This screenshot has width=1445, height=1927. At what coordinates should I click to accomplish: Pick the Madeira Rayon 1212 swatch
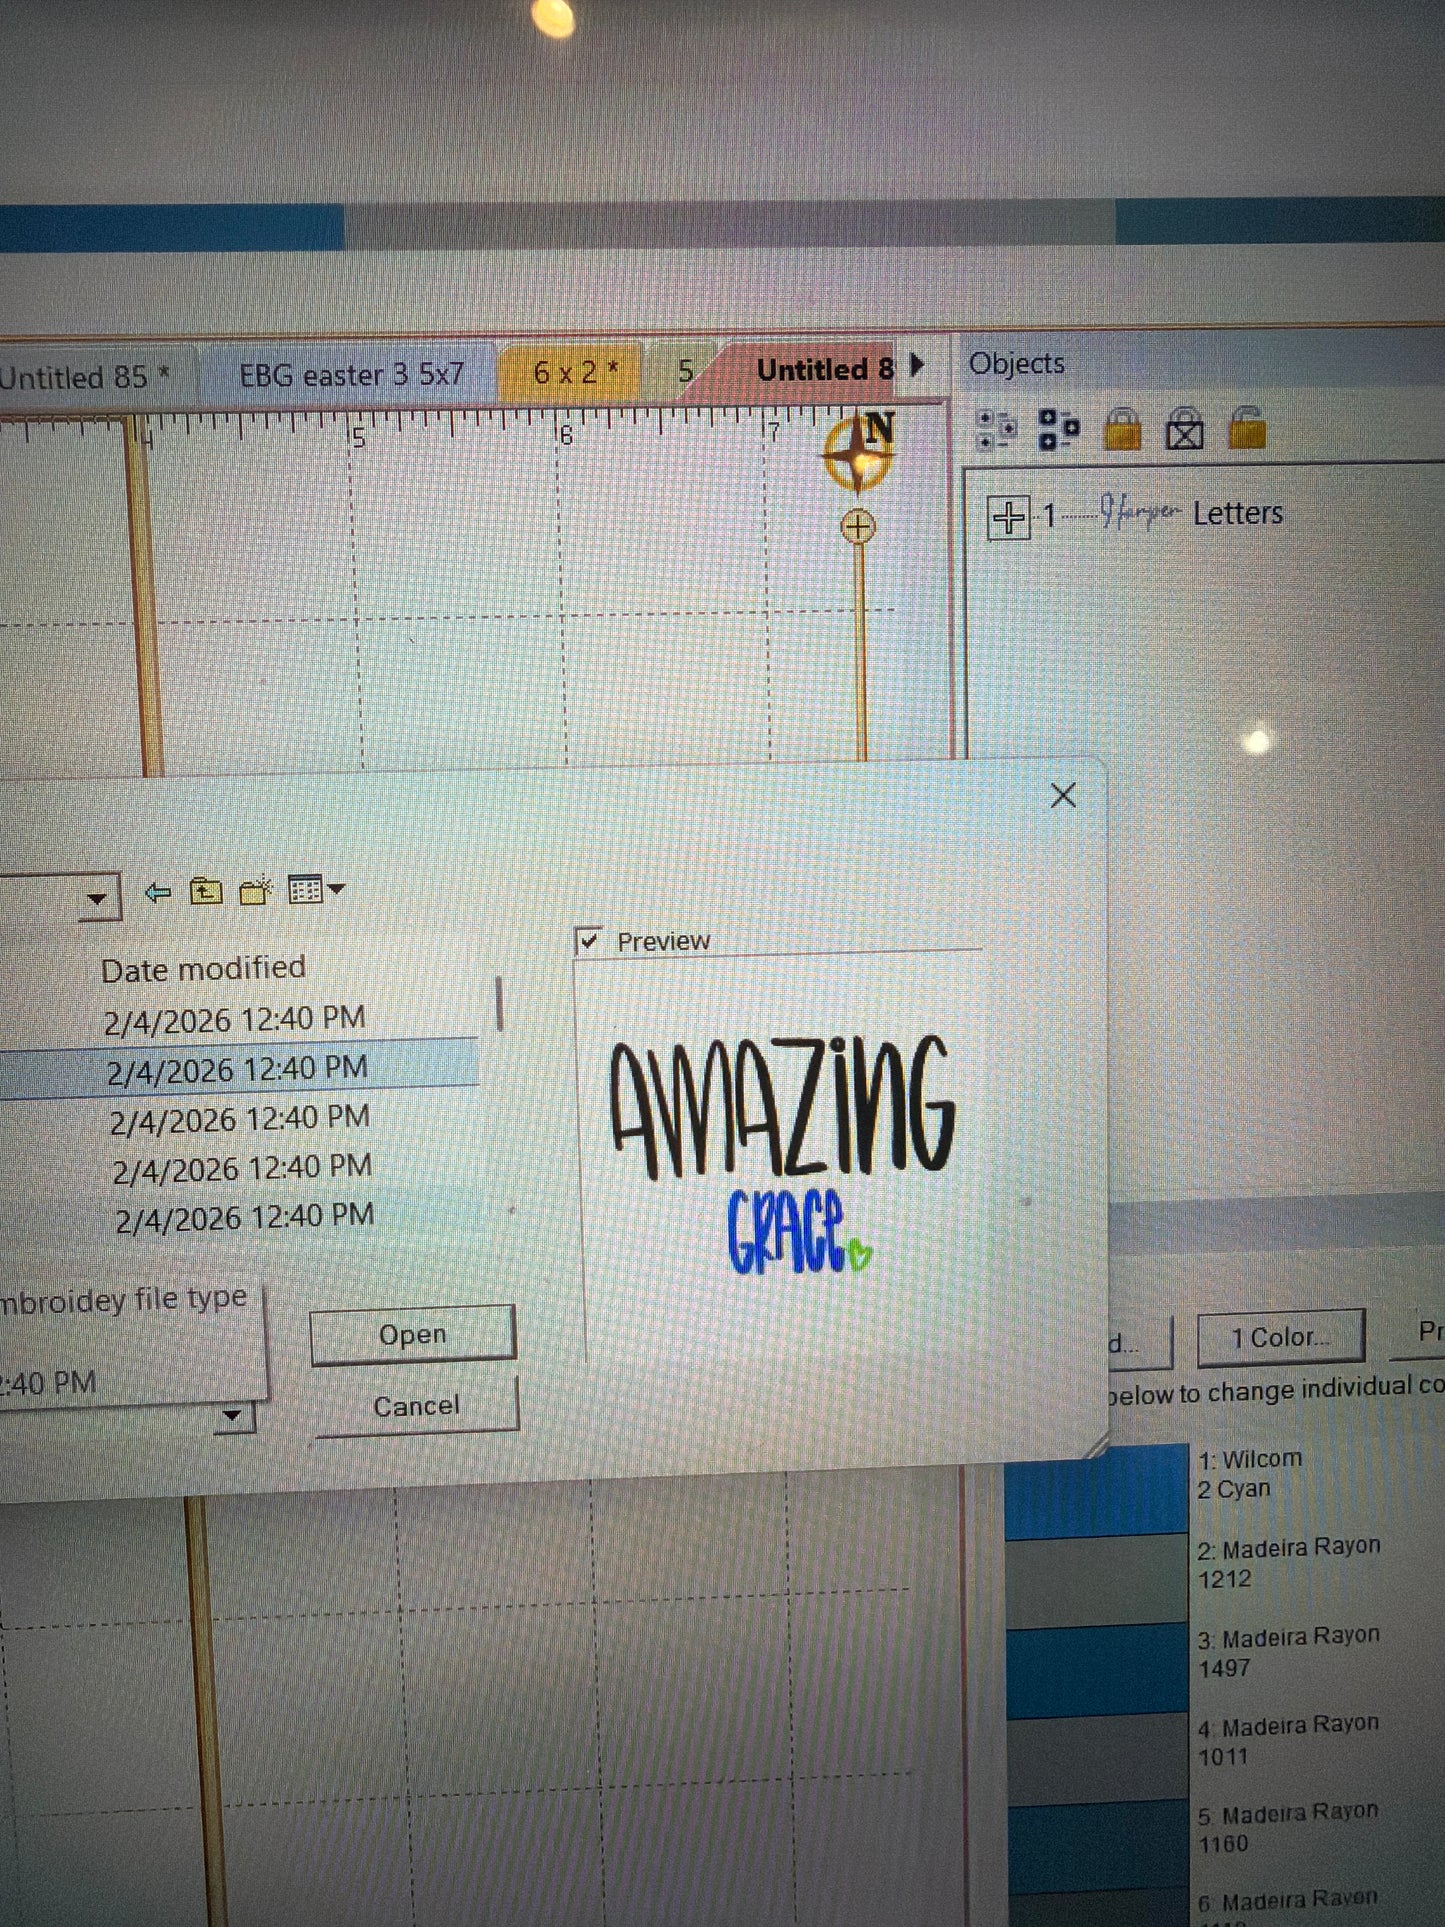pyautogui.click(x=1096, y=1580)
